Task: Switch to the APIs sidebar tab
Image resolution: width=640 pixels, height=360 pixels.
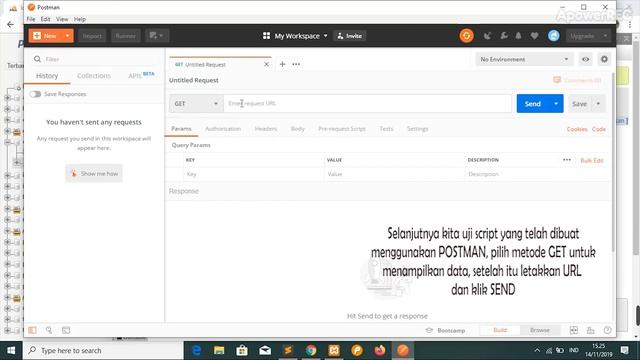Action: 141,76
